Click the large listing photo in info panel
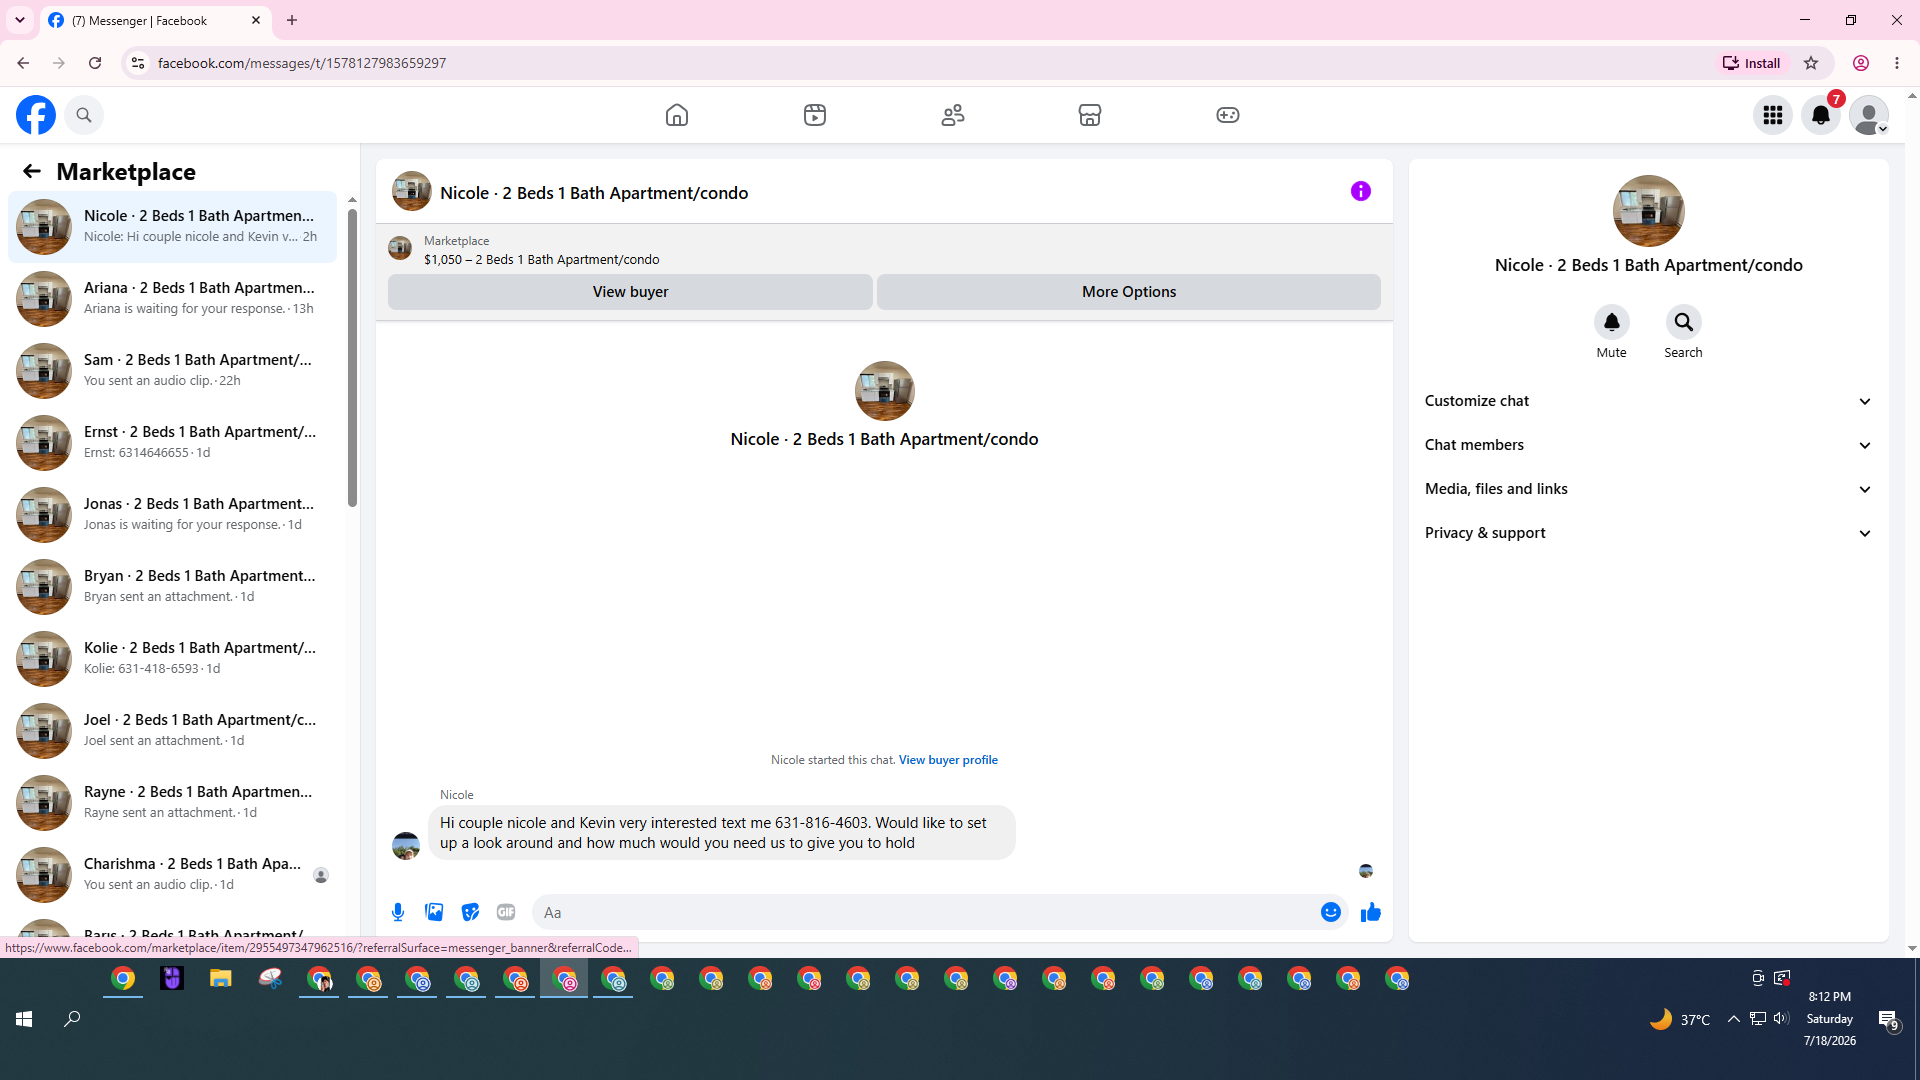 point(1648,211)
